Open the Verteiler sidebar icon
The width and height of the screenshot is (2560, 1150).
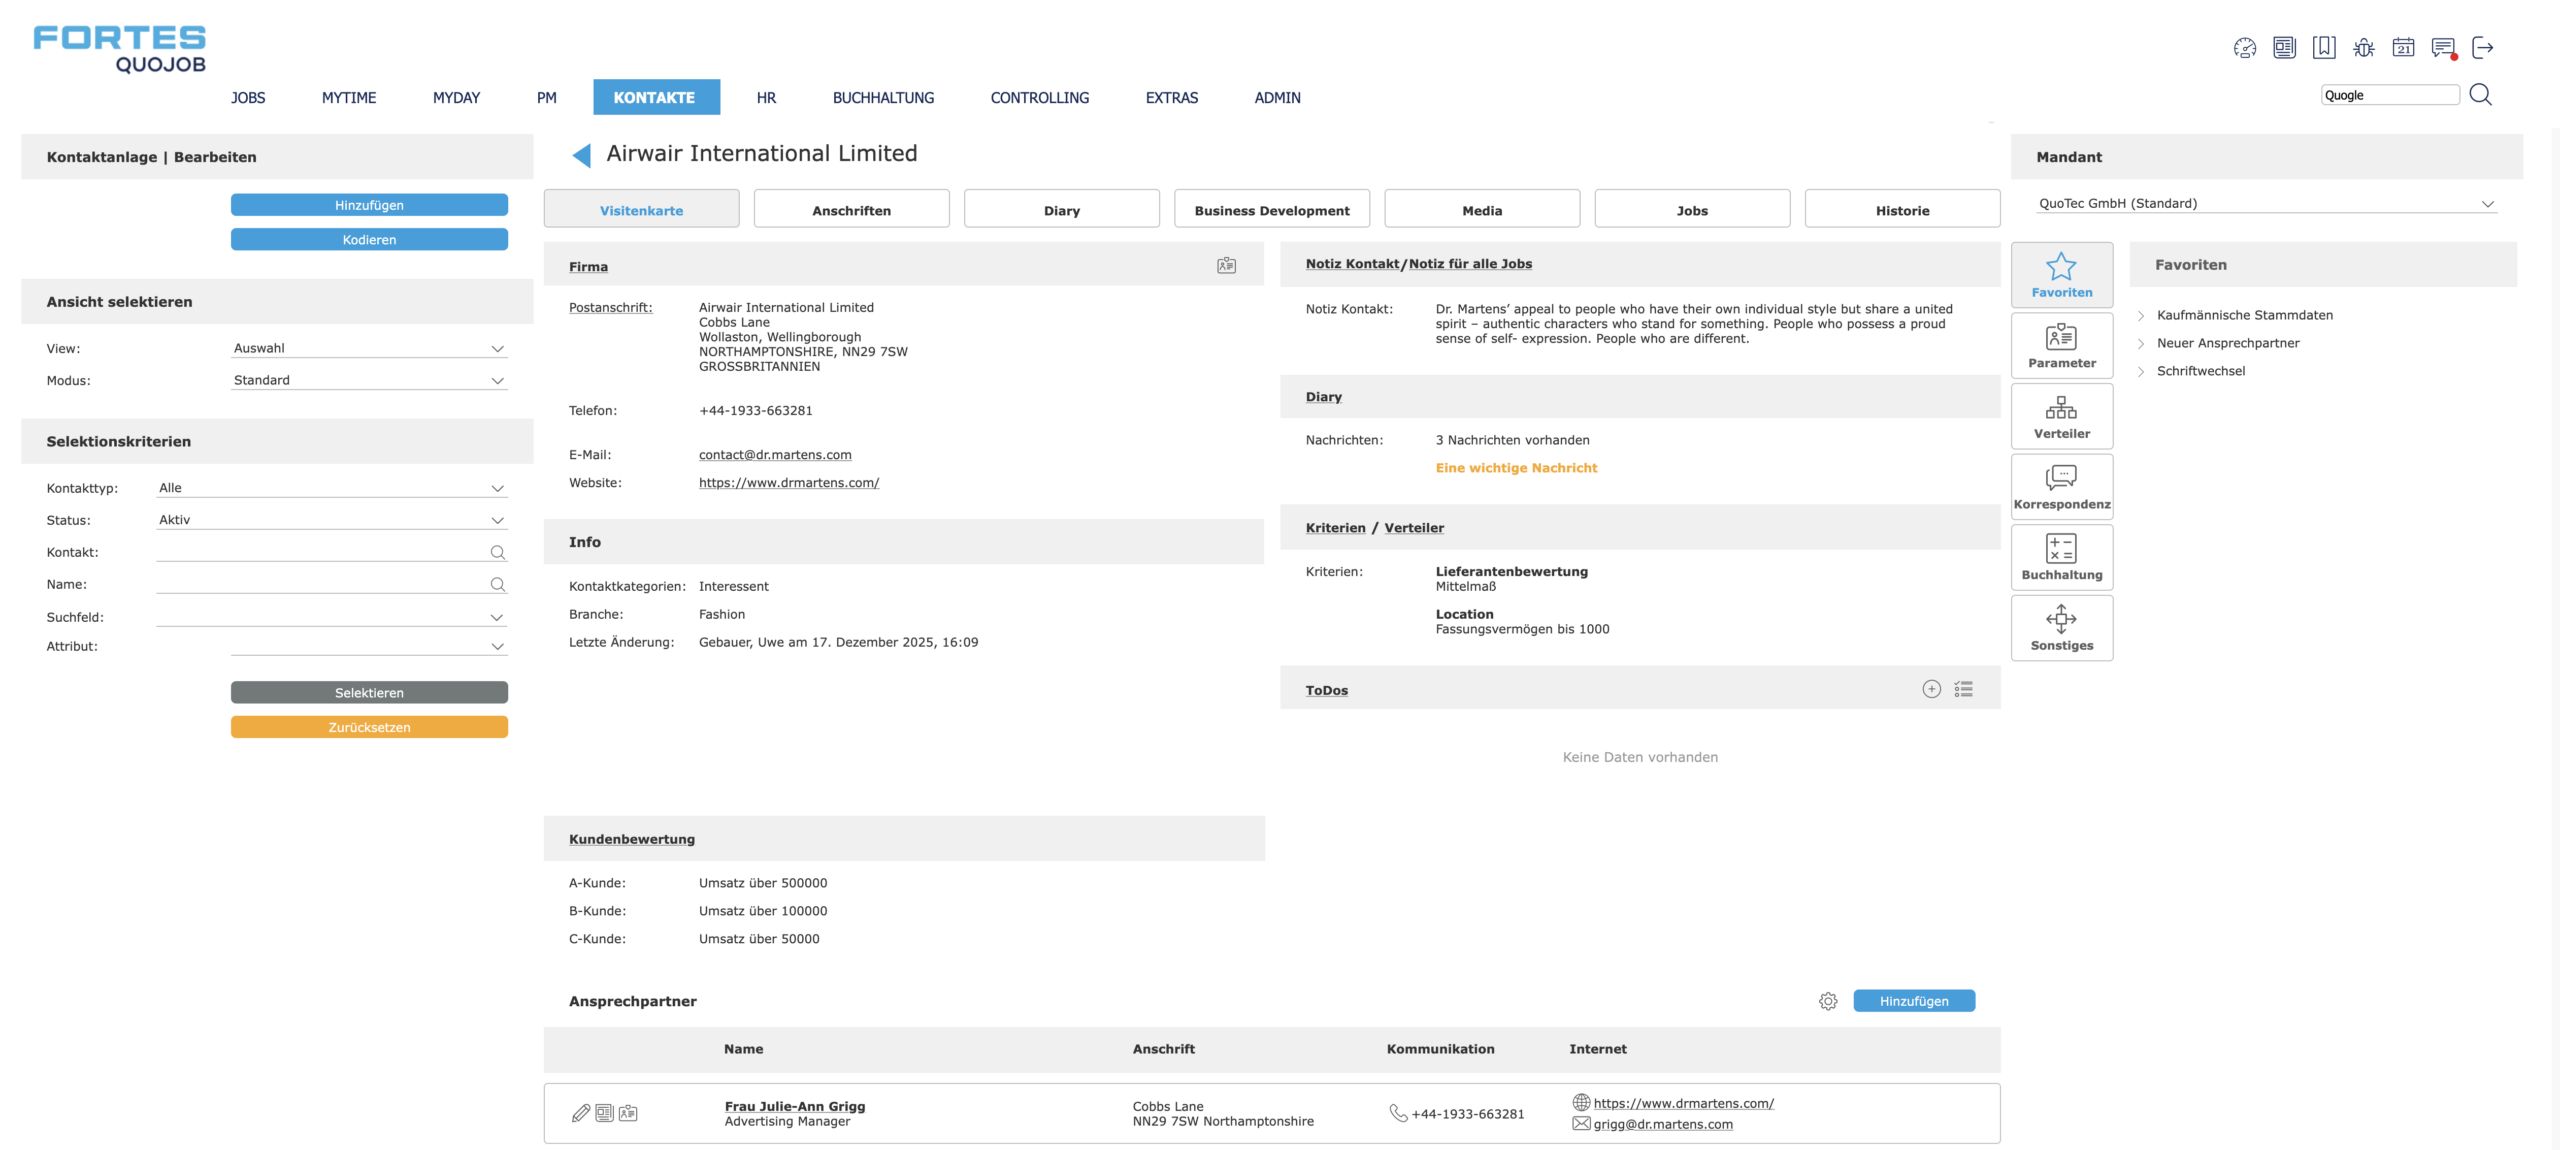coord(2061,415)
